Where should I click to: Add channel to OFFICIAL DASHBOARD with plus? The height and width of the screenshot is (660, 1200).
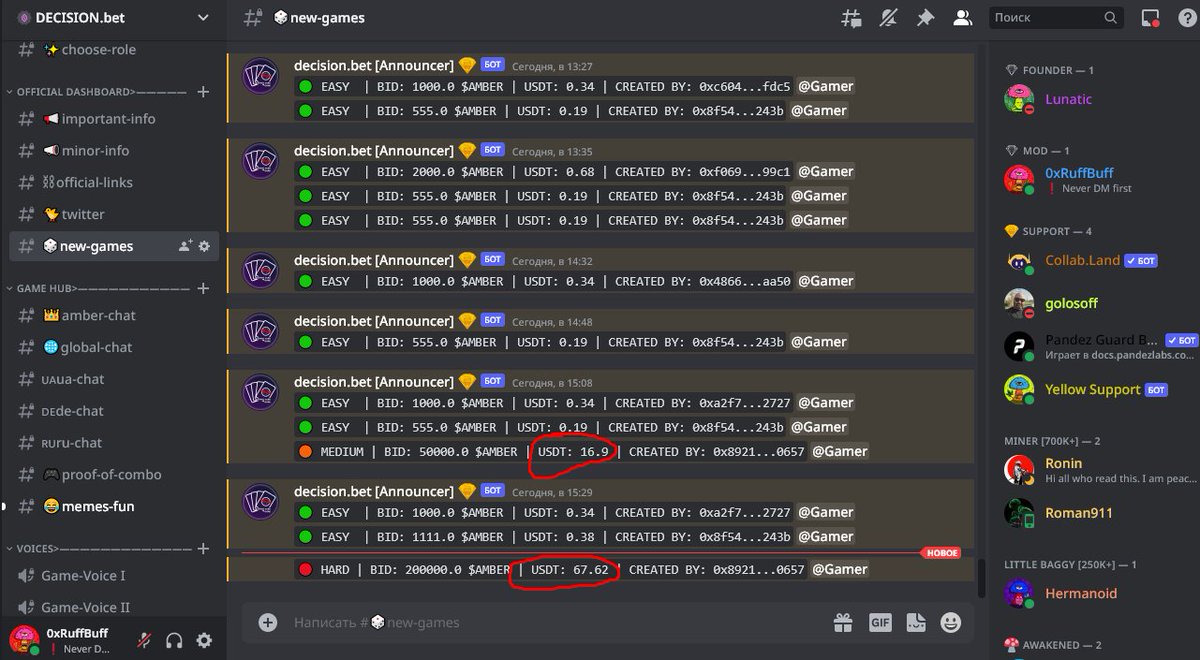[x=203, y=92]
